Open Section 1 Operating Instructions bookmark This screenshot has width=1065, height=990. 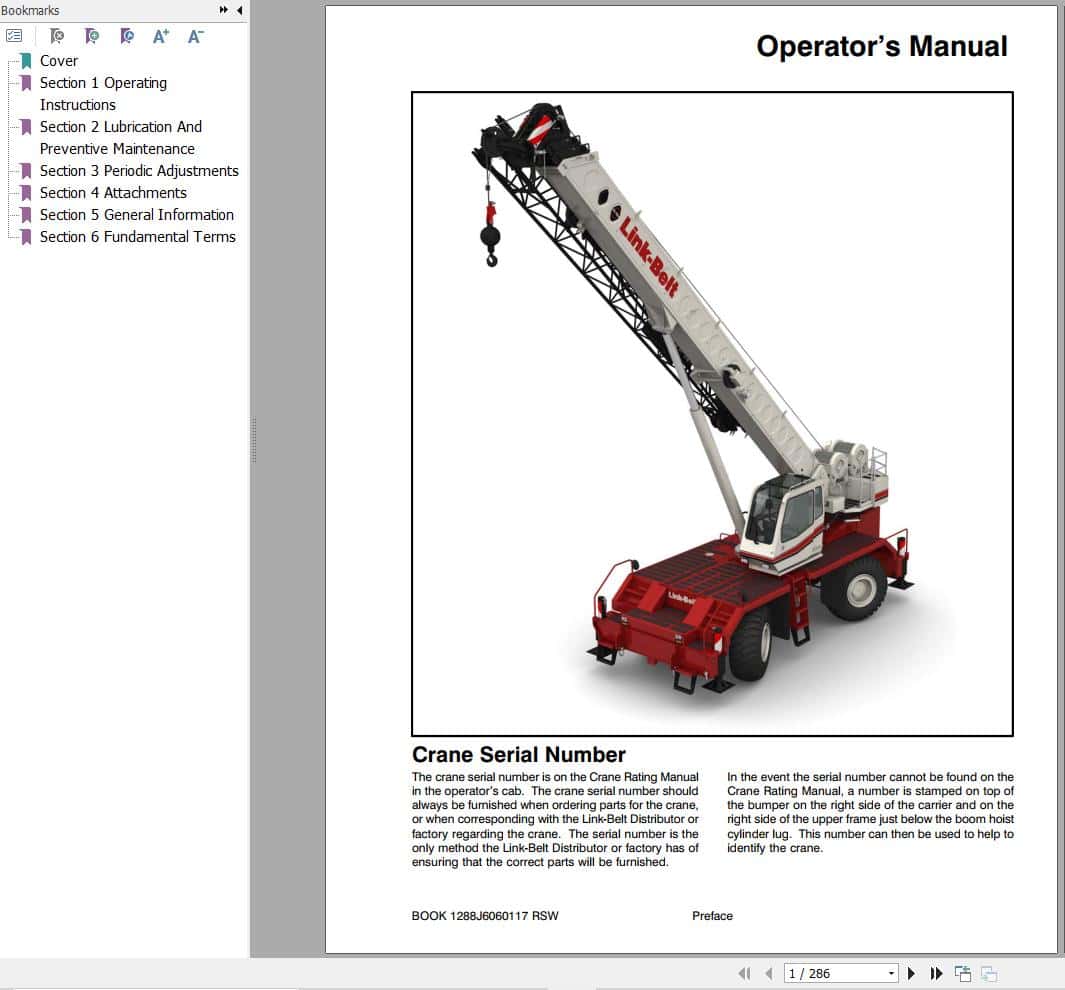point(103,83)
